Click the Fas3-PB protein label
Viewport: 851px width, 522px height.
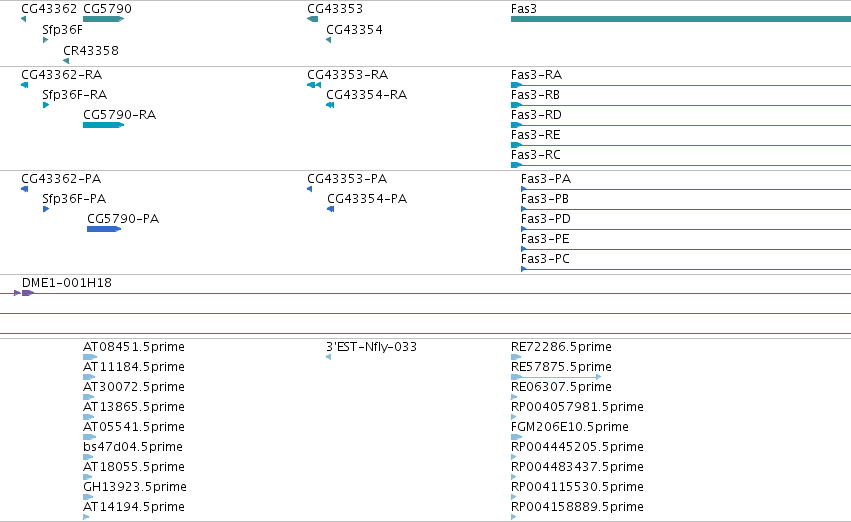(545, 199)
